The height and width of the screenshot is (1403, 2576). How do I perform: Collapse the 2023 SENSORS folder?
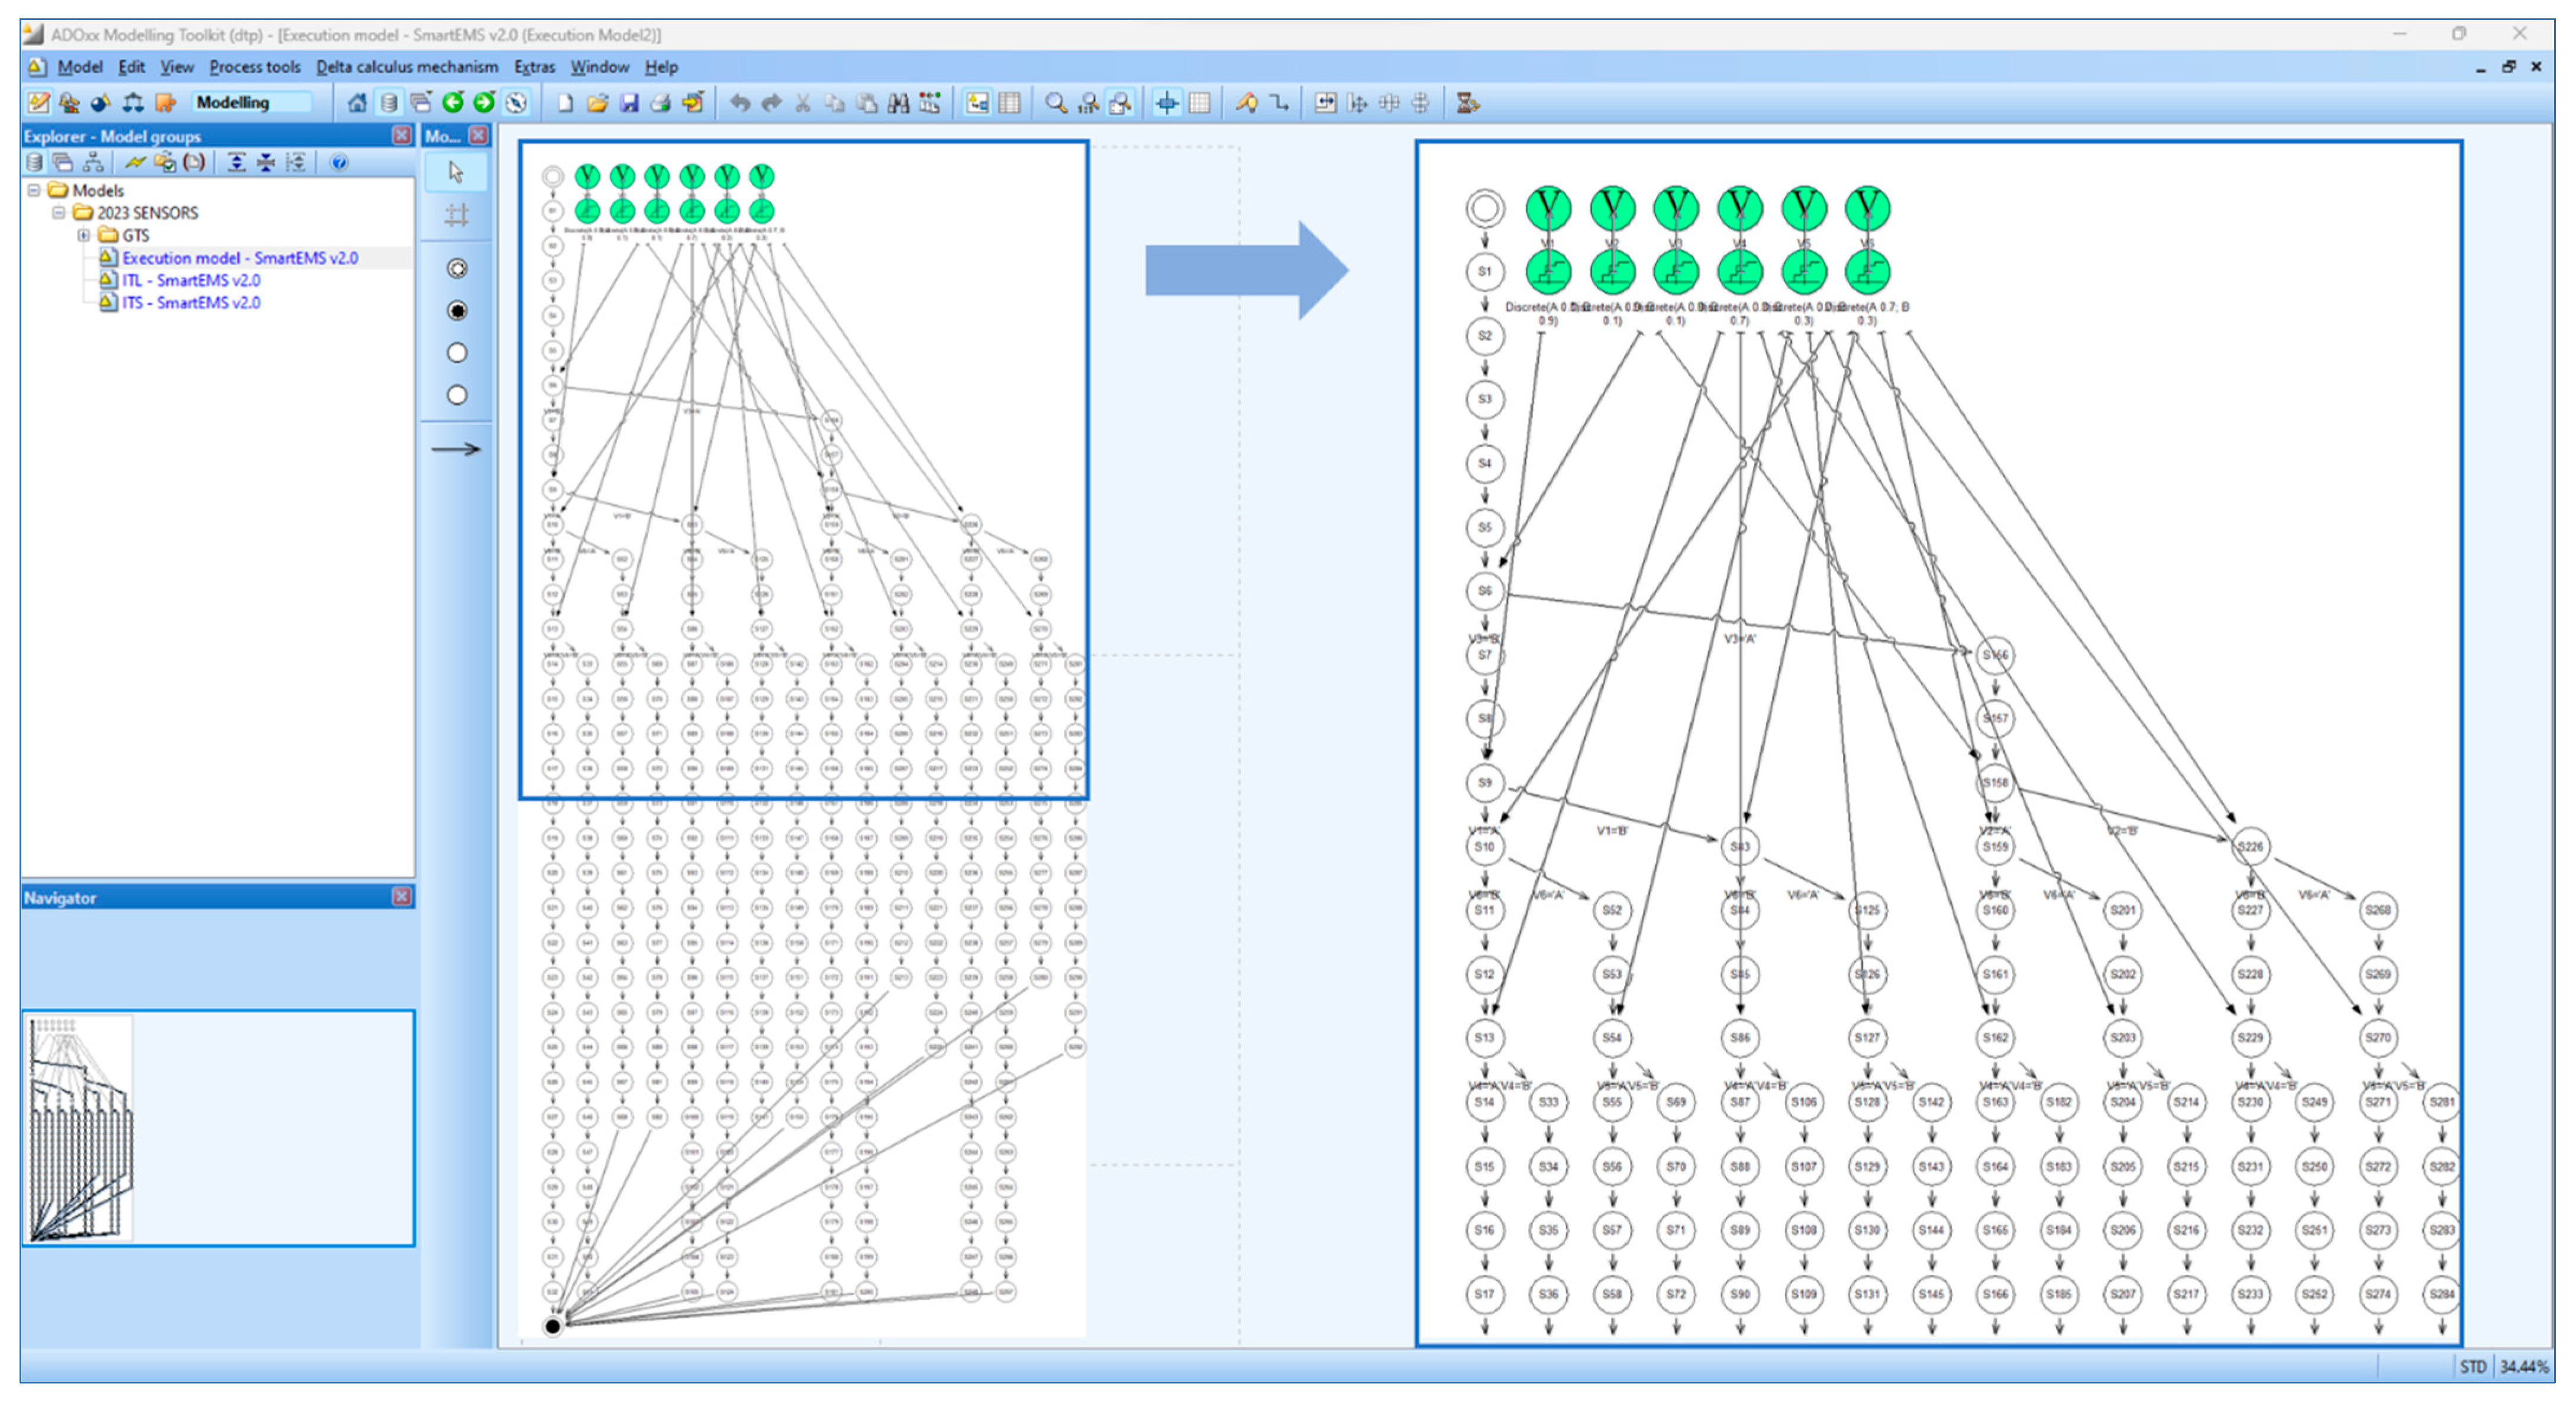coord(59,213)
